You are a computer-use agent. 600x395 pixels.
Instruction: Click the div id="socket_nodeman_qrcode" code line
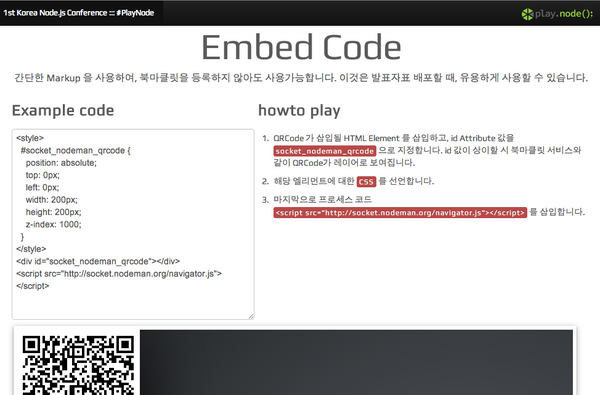(x=98, y=261)
